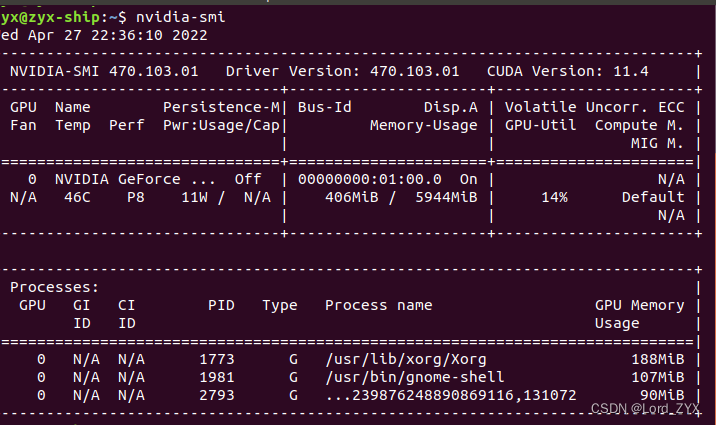Screen dimensions: 716x425
Task: Click the 'PID' column header
Action: 221,305
